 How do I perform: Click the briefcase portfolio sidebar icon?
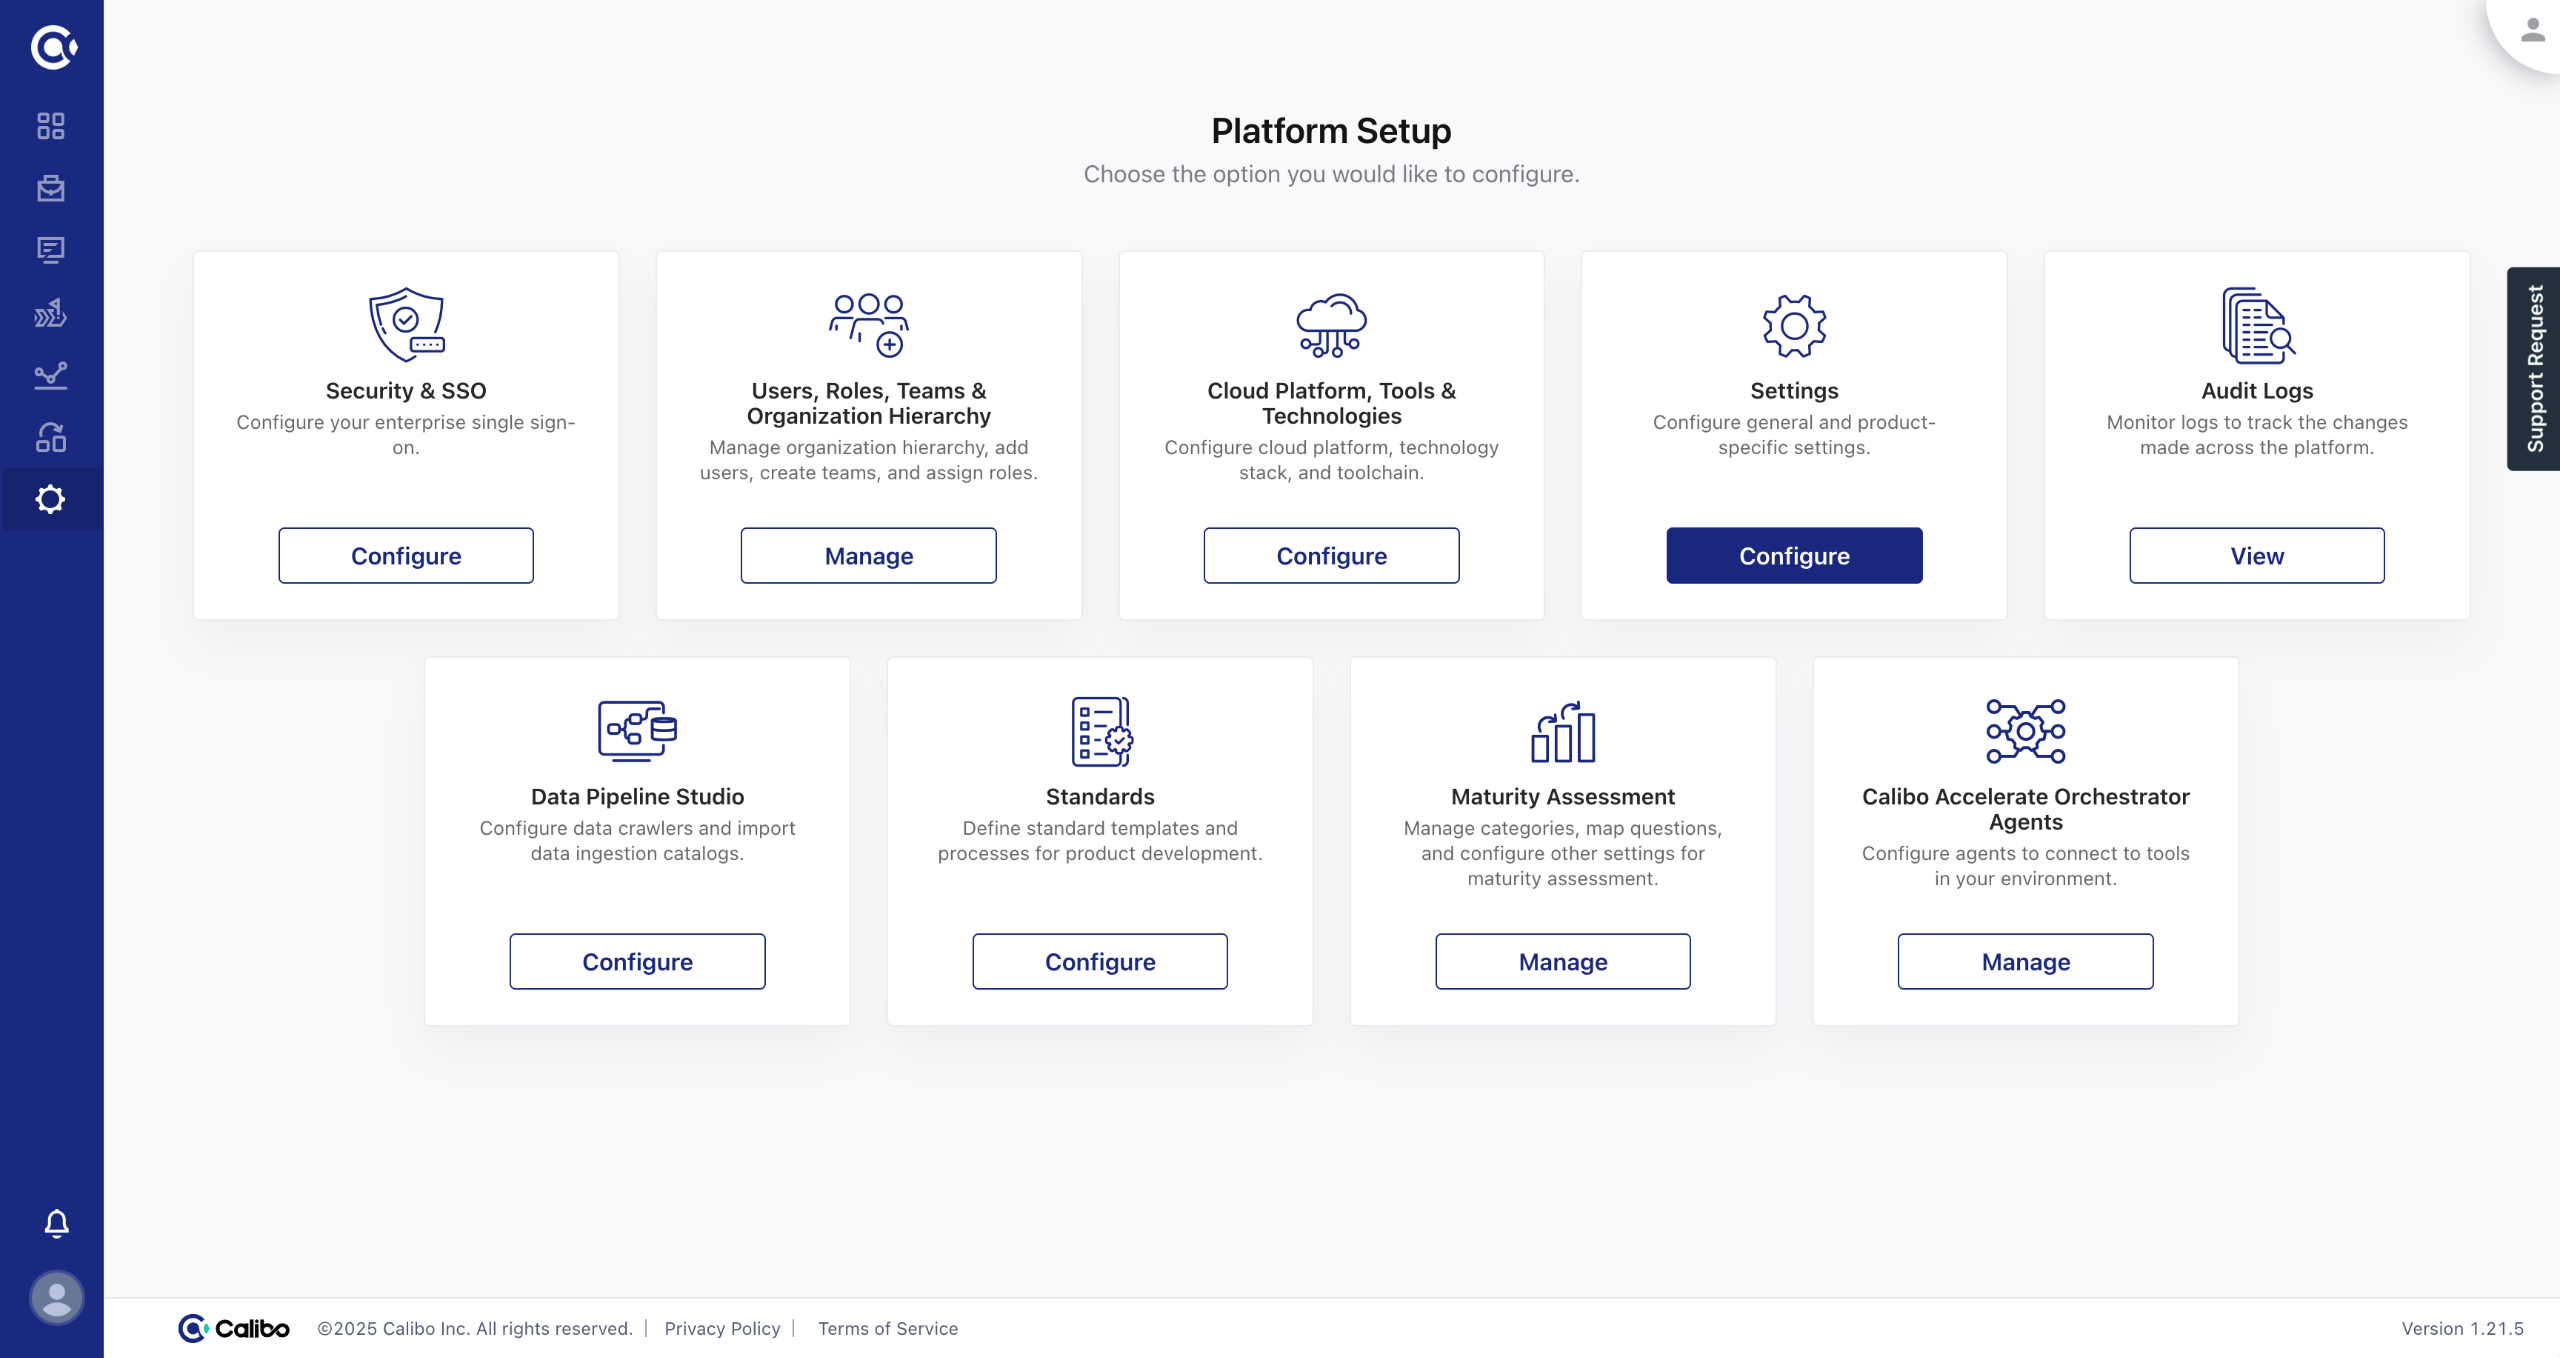pyautogui.click(x=51, y=188)
